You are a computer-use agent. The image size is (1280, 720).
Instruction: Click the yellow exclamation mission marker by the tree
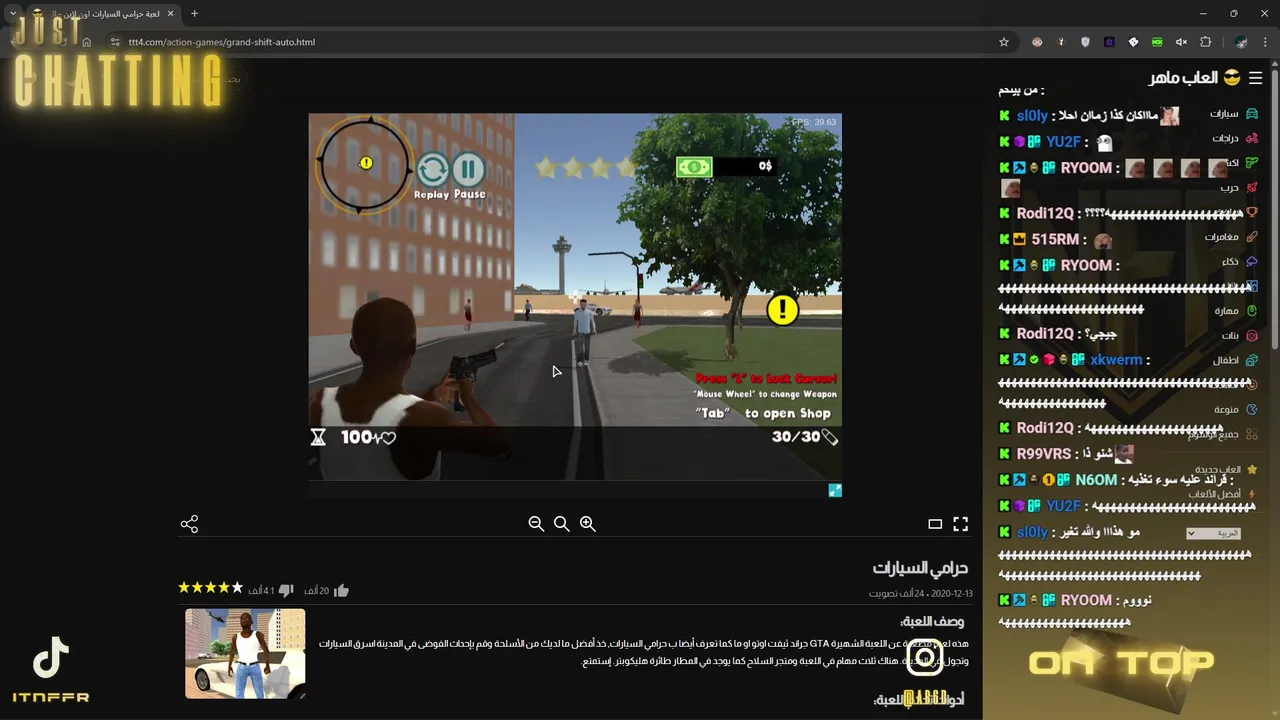782,309
